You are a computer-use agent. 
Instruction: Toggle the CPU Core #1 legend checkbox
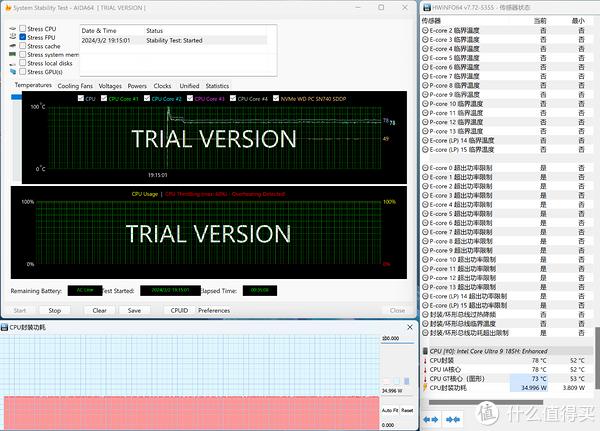pos(104,98)
